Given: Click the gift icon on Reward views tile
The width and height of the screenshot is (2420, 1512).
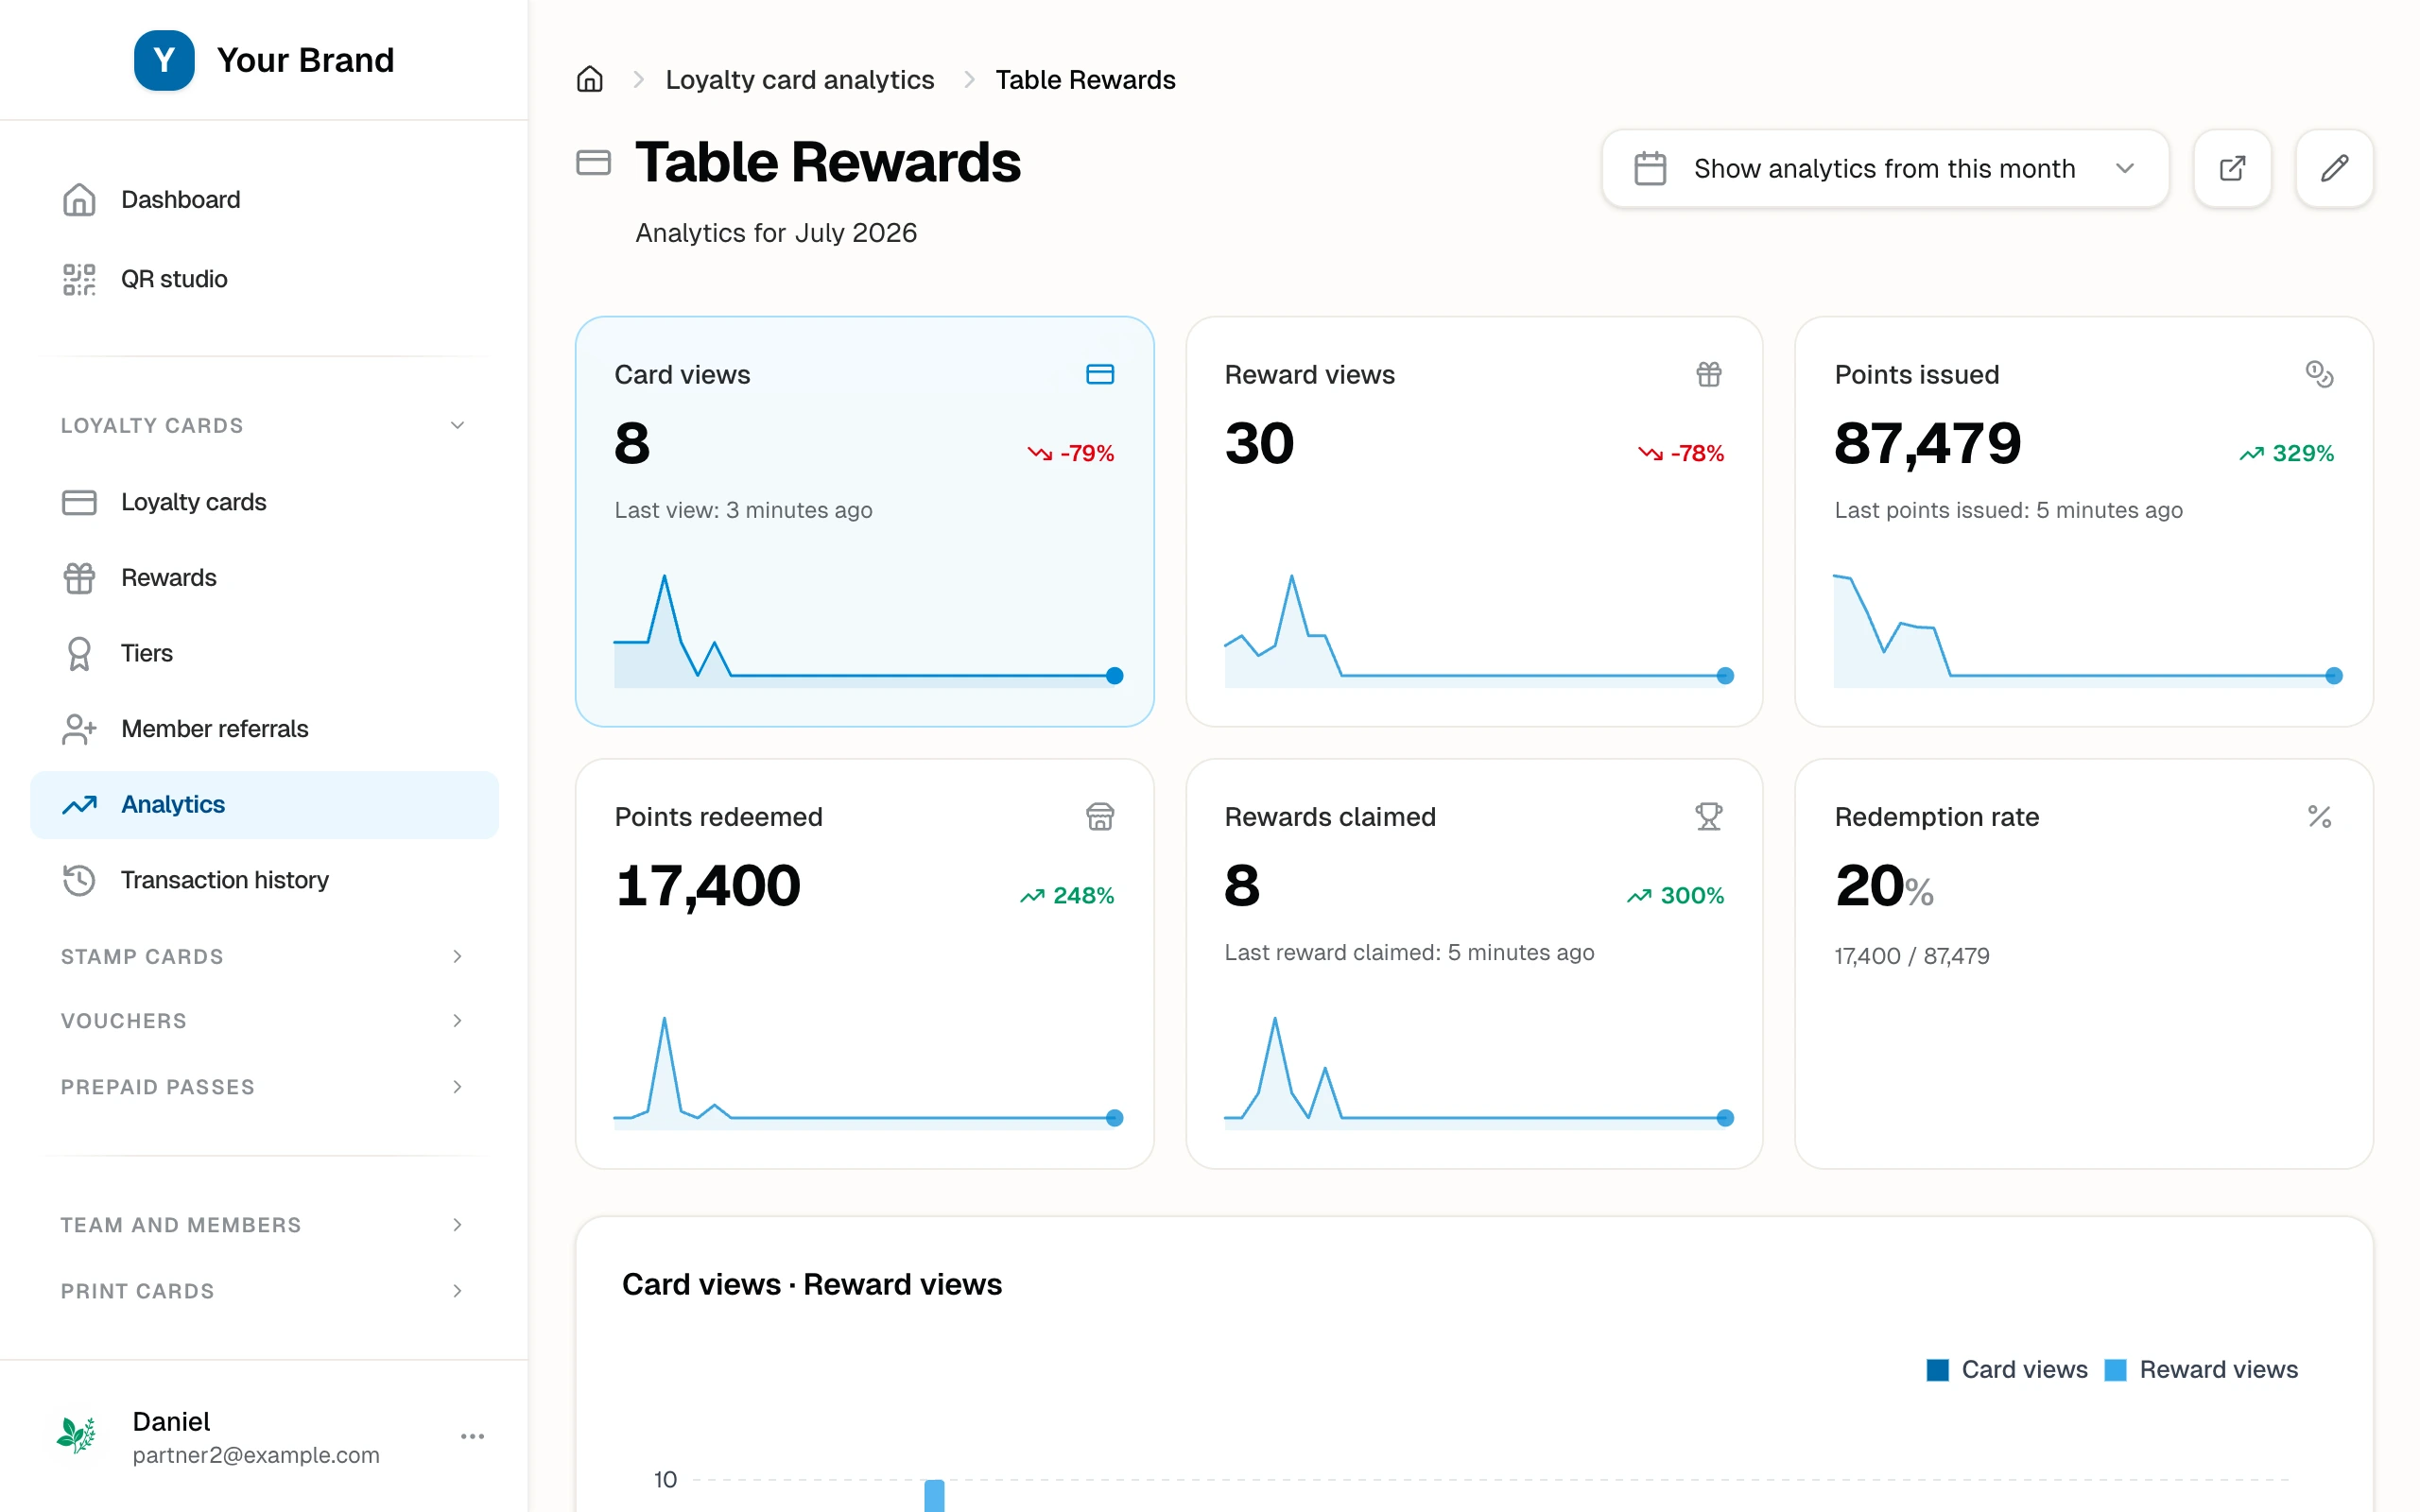Looking at the screenshot, I should click(1709, 374).
